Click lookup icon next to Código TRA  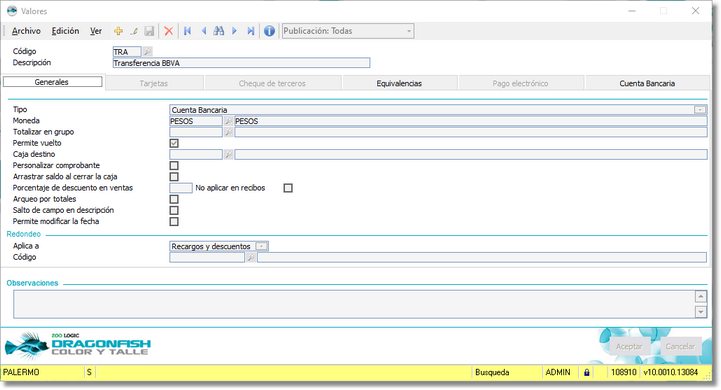pos(147,52)
